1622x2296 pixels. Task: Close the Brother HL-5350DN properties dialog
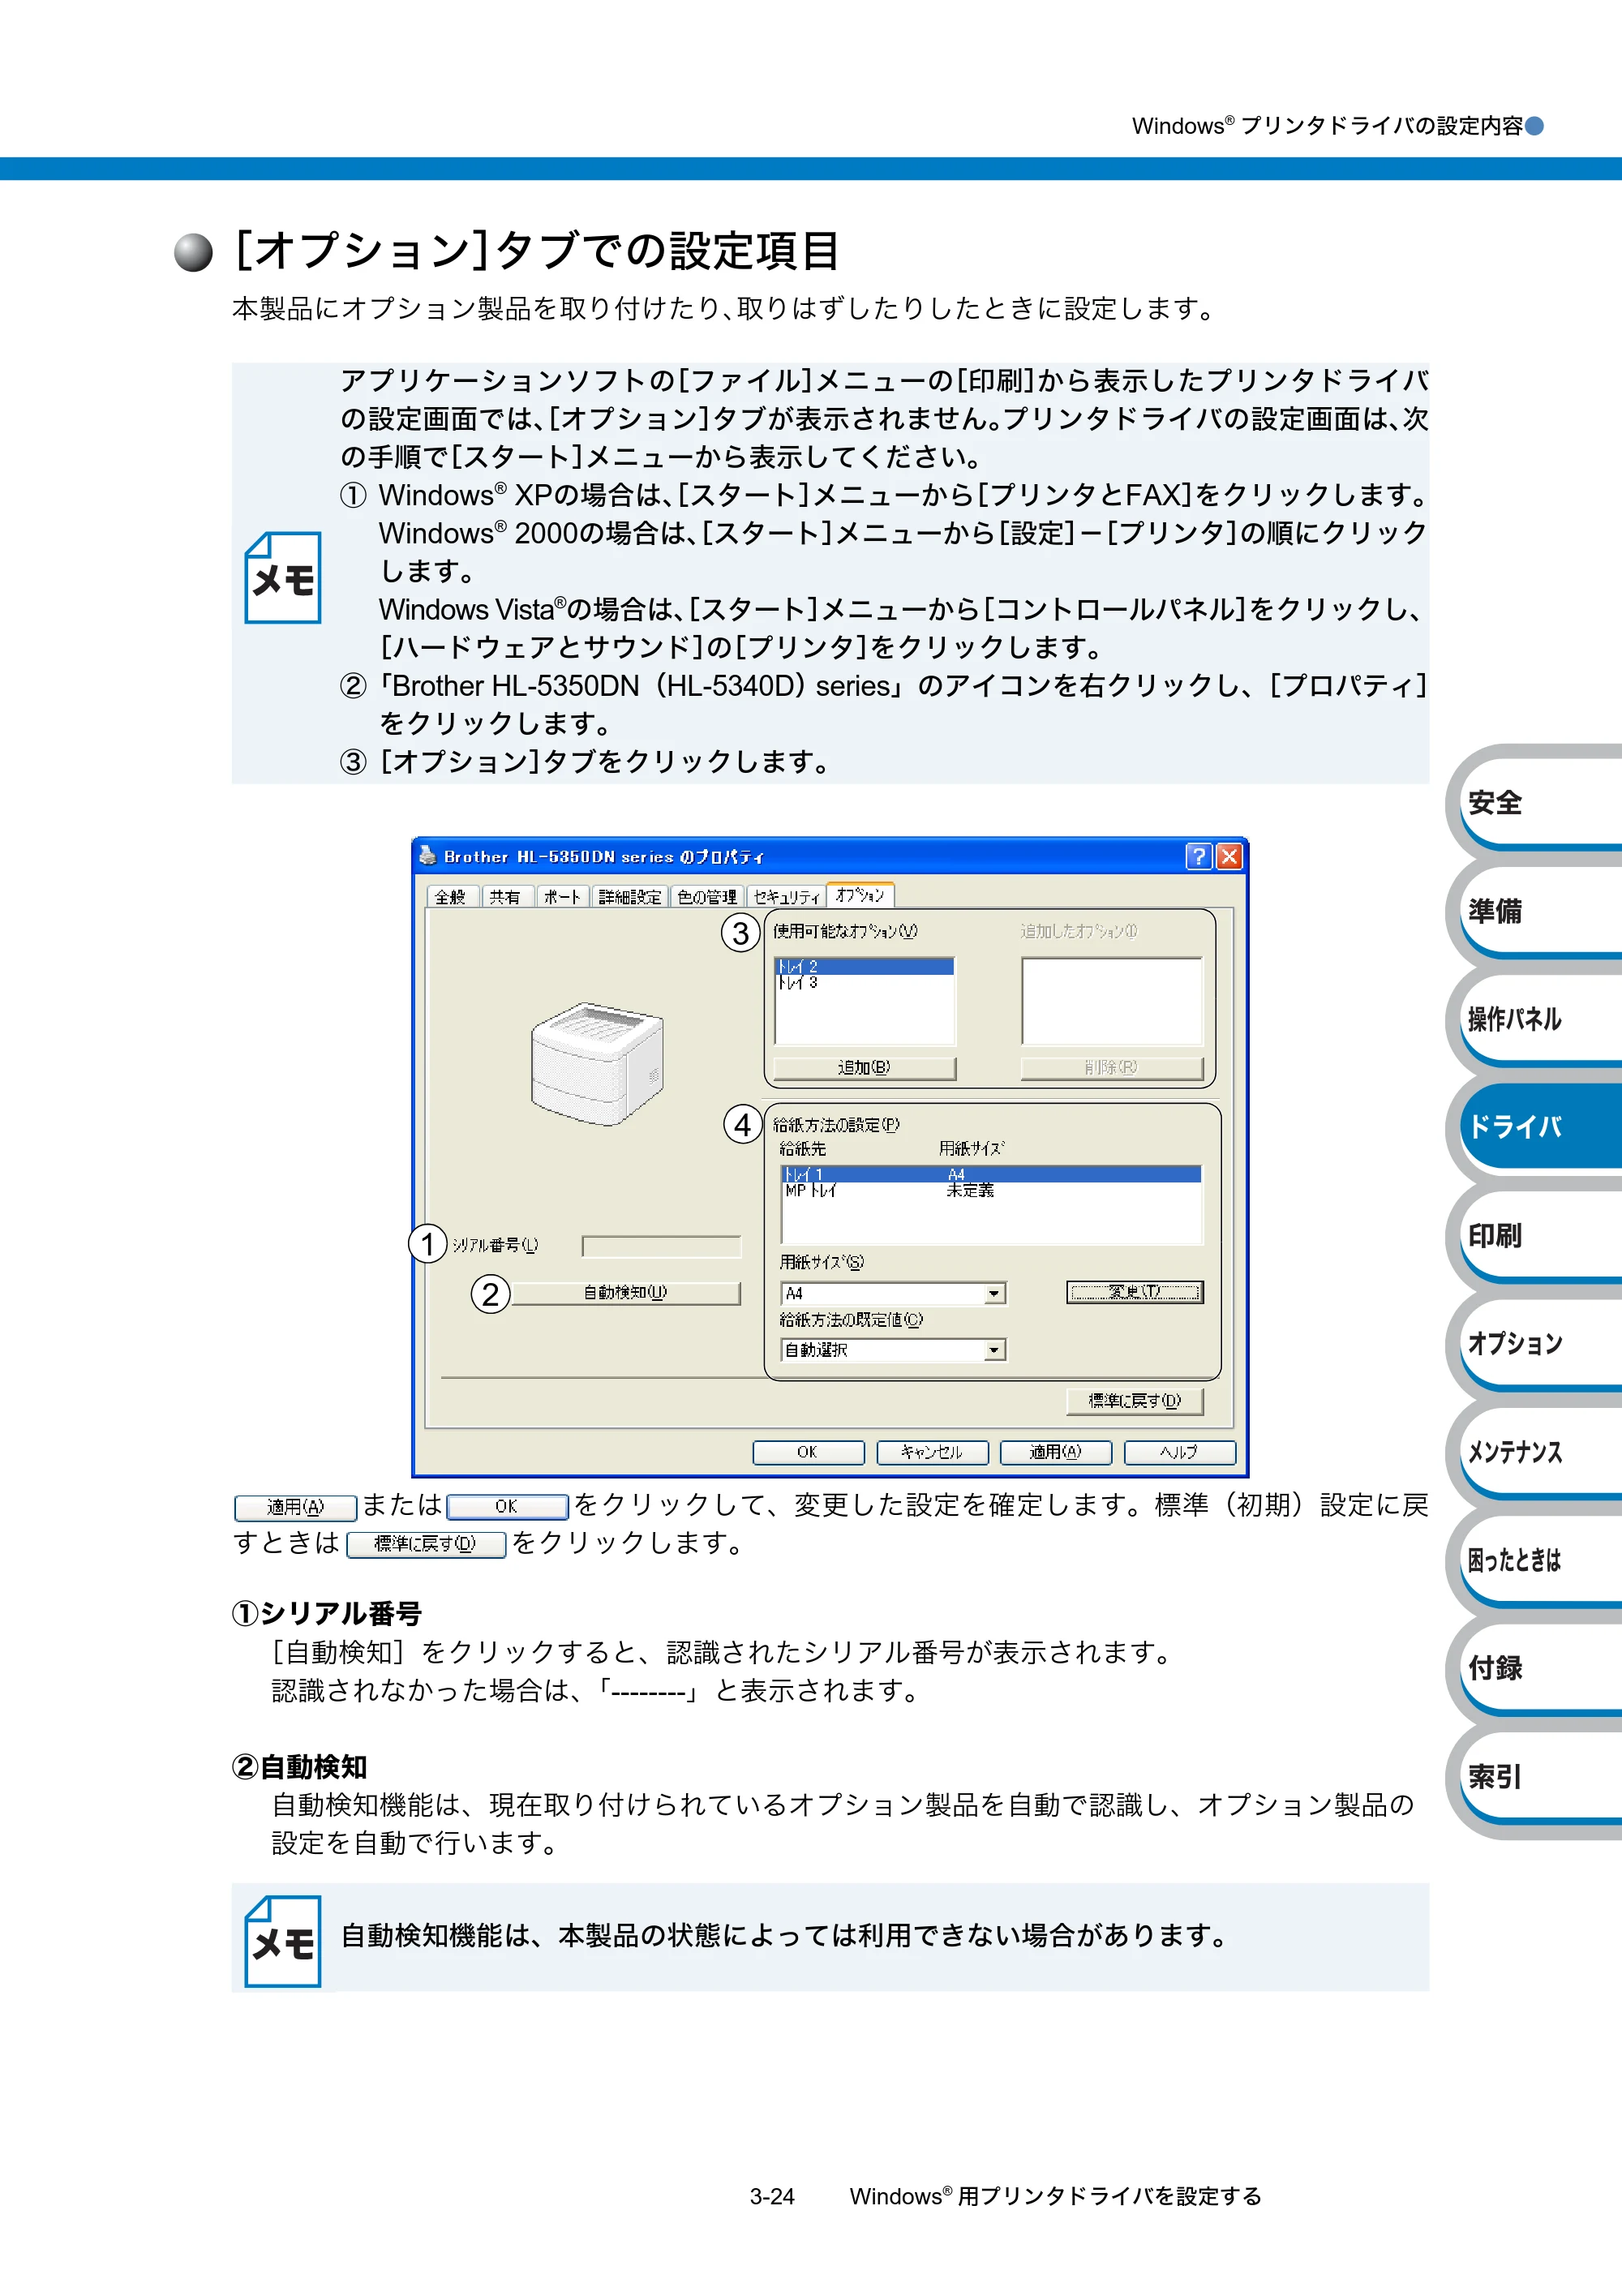coord(1229,856)
